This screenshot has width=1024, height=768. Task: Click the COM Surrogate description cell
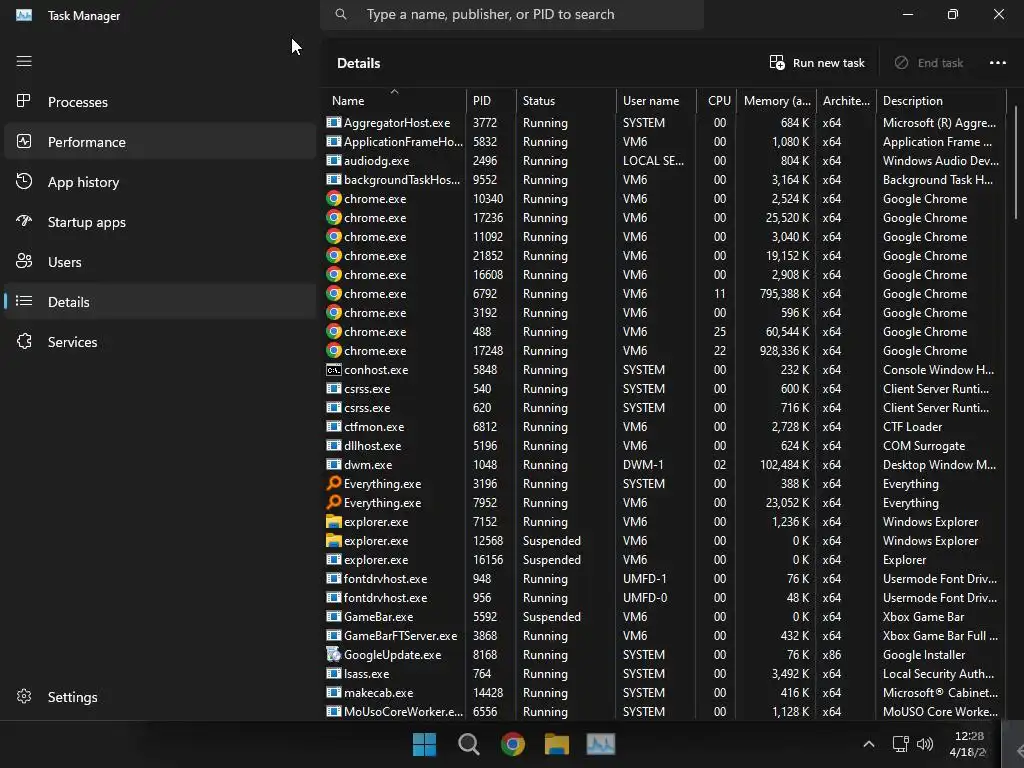point(923,445)
